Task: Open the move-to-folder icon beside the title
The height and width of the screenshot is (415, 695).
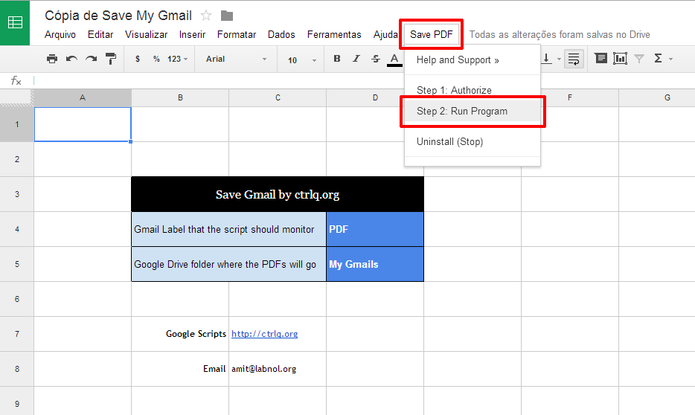Action: coord(227,16)
